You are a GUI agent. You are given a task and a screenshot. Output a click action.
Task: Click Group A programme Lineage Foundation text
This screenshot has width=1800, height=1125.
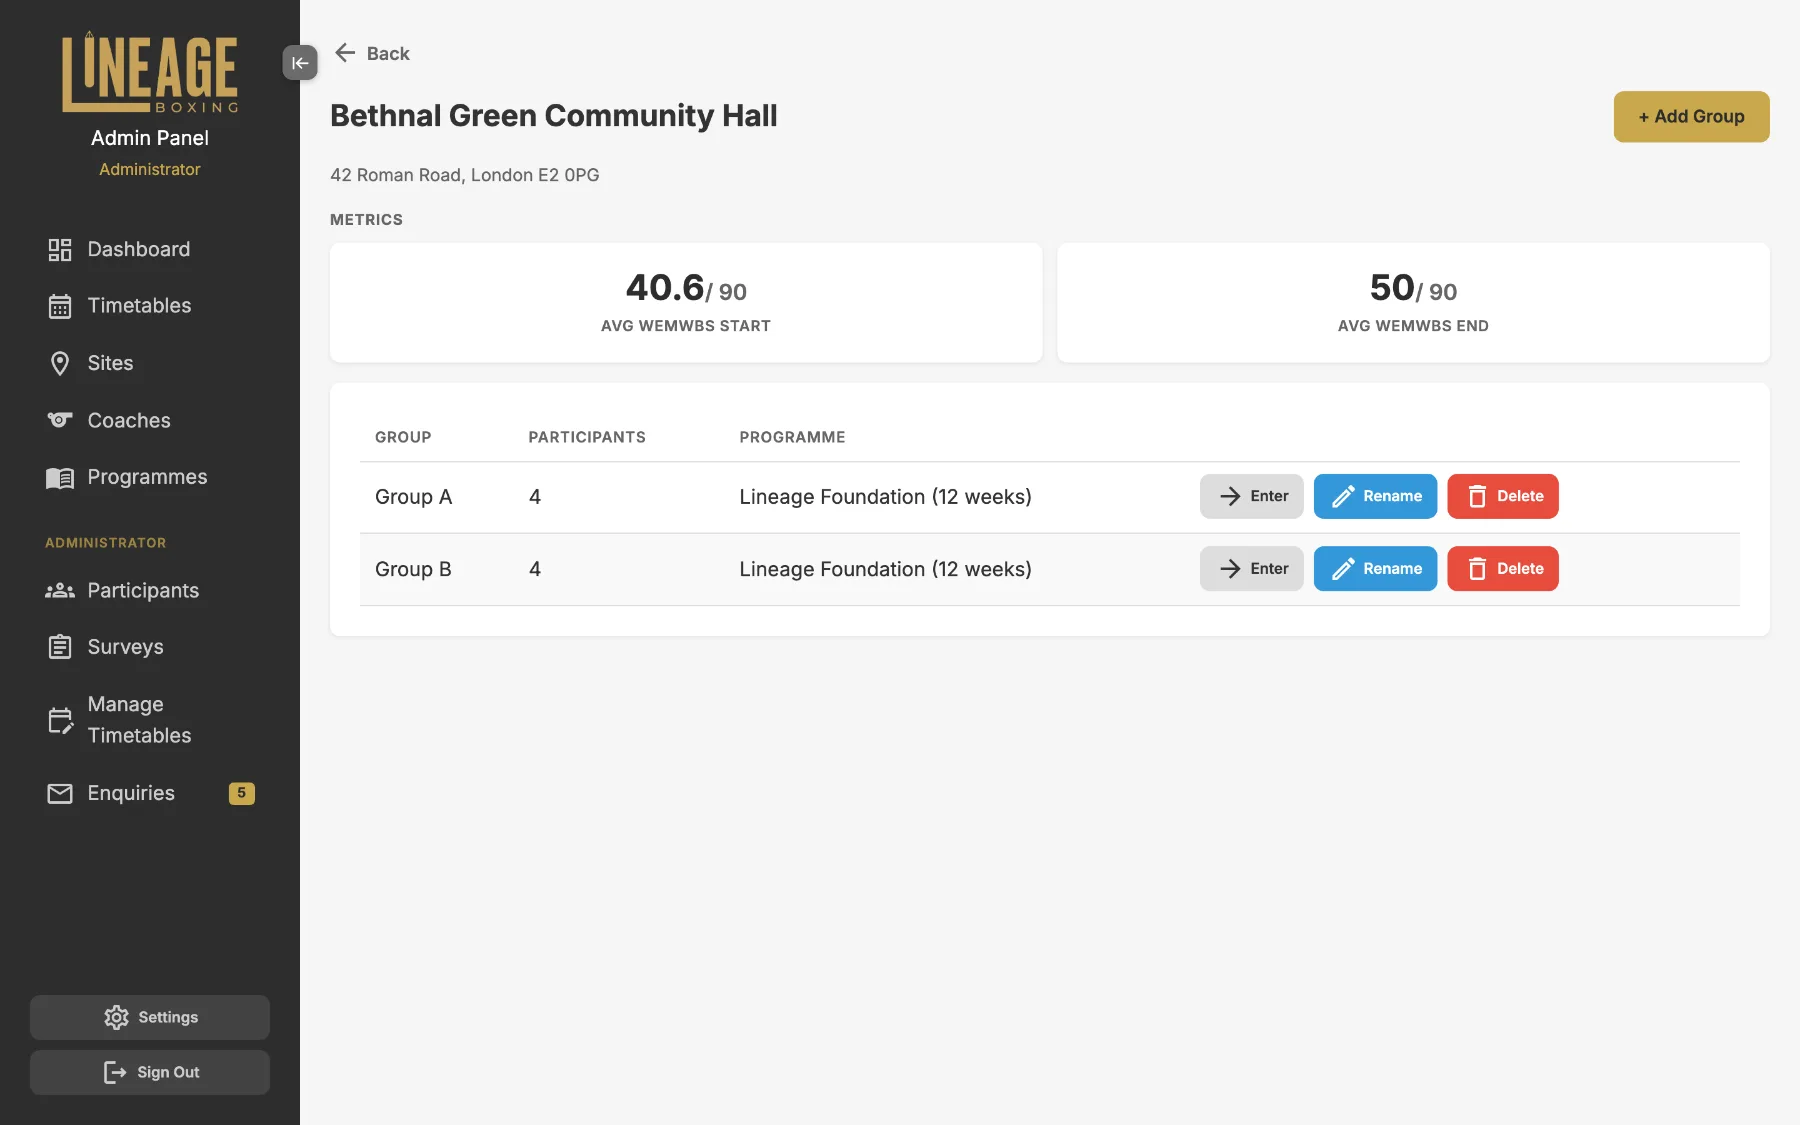click(x=885, y=497)
